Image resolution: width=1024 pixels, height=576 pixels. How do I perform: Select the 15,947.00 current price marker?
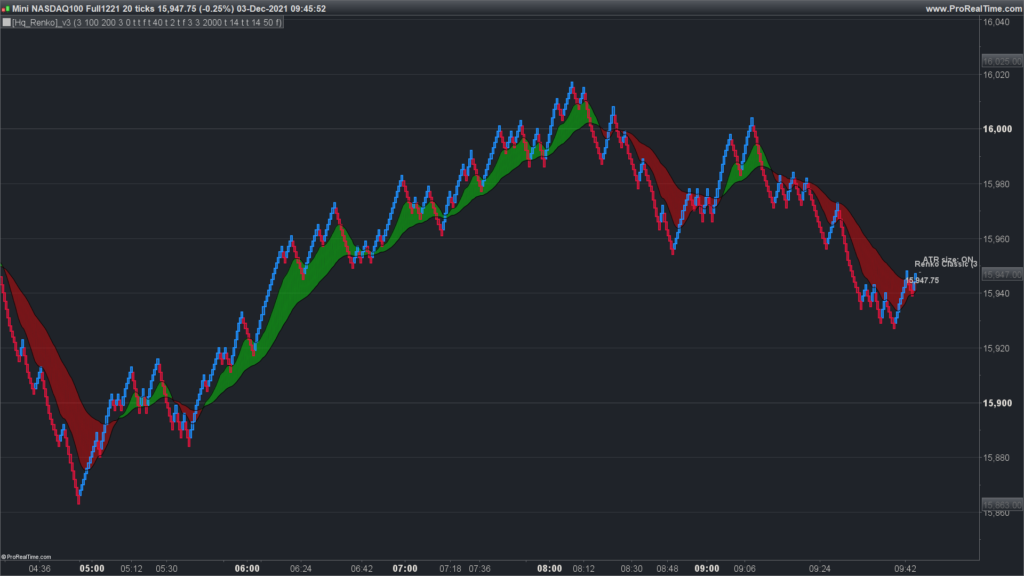tap(1002, 275)
